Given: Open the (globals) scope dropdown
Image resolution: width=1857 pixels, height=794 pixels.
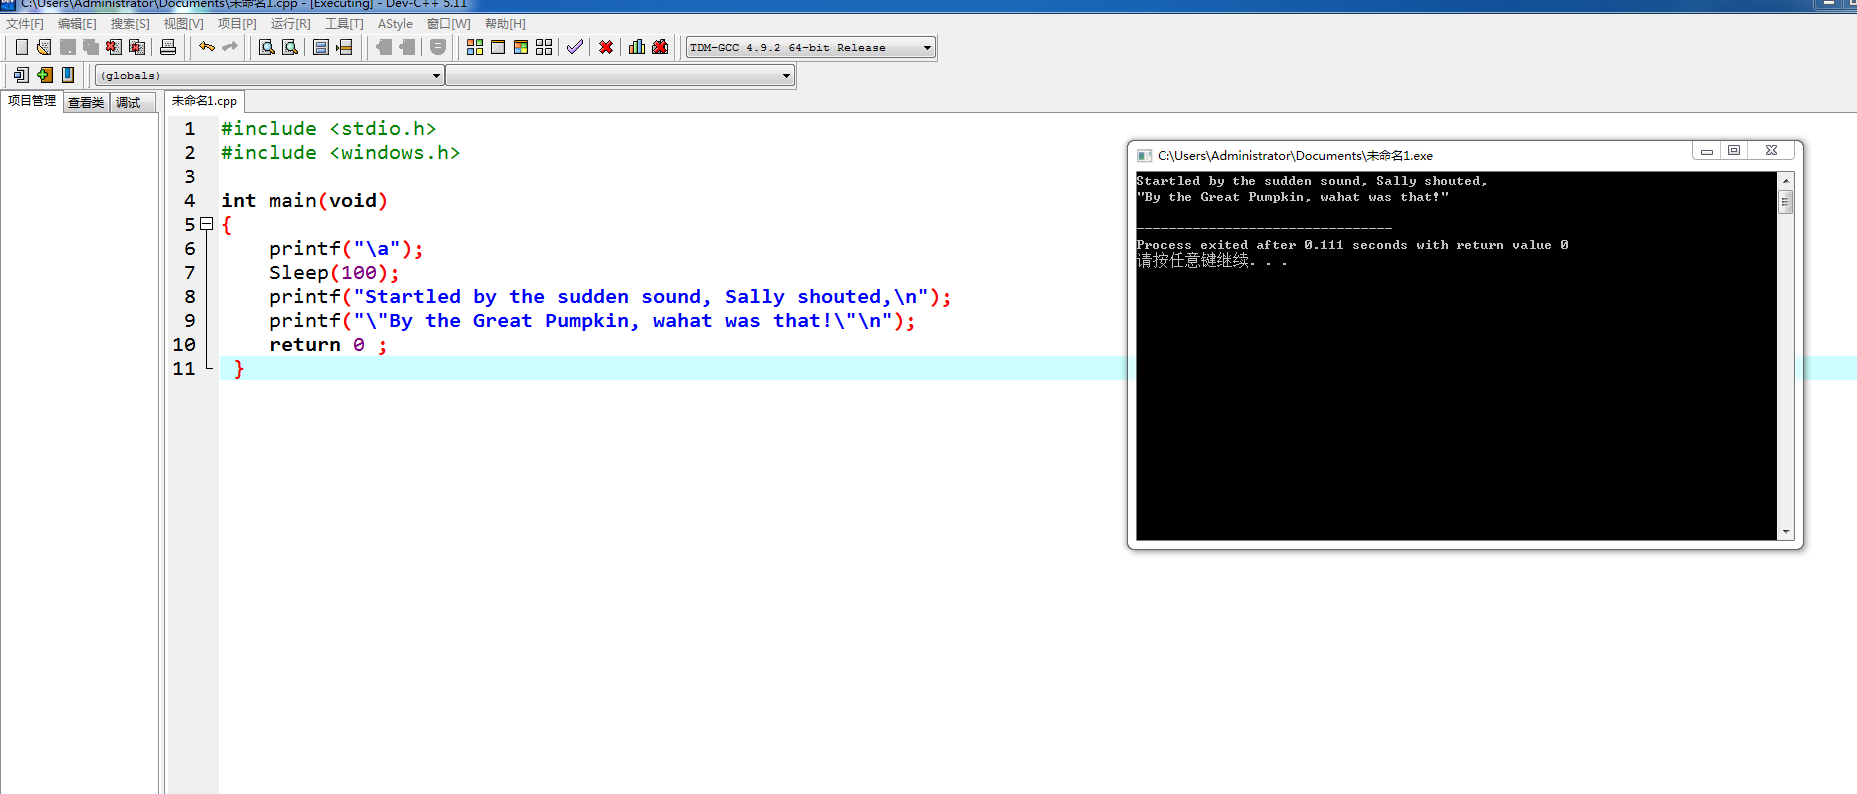Looking at the screenshot, I should click(x=269, y=75).
